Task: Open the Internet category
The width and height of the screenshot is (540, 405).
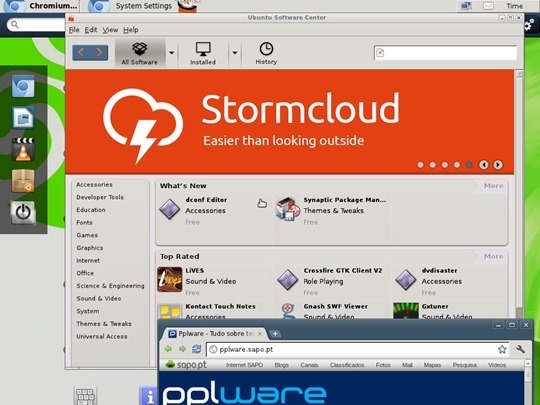Action: [88, 261]
